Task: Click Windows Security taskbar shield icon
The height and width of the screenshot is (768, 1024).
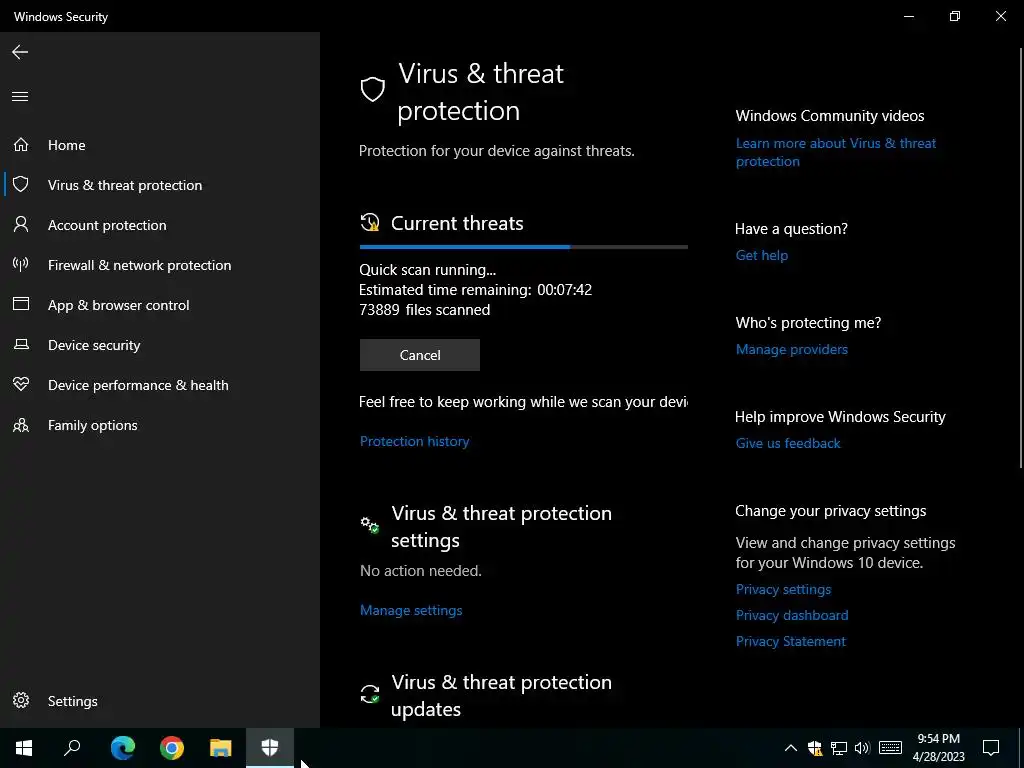Action: pyautogui.click(x=270, y=748)
